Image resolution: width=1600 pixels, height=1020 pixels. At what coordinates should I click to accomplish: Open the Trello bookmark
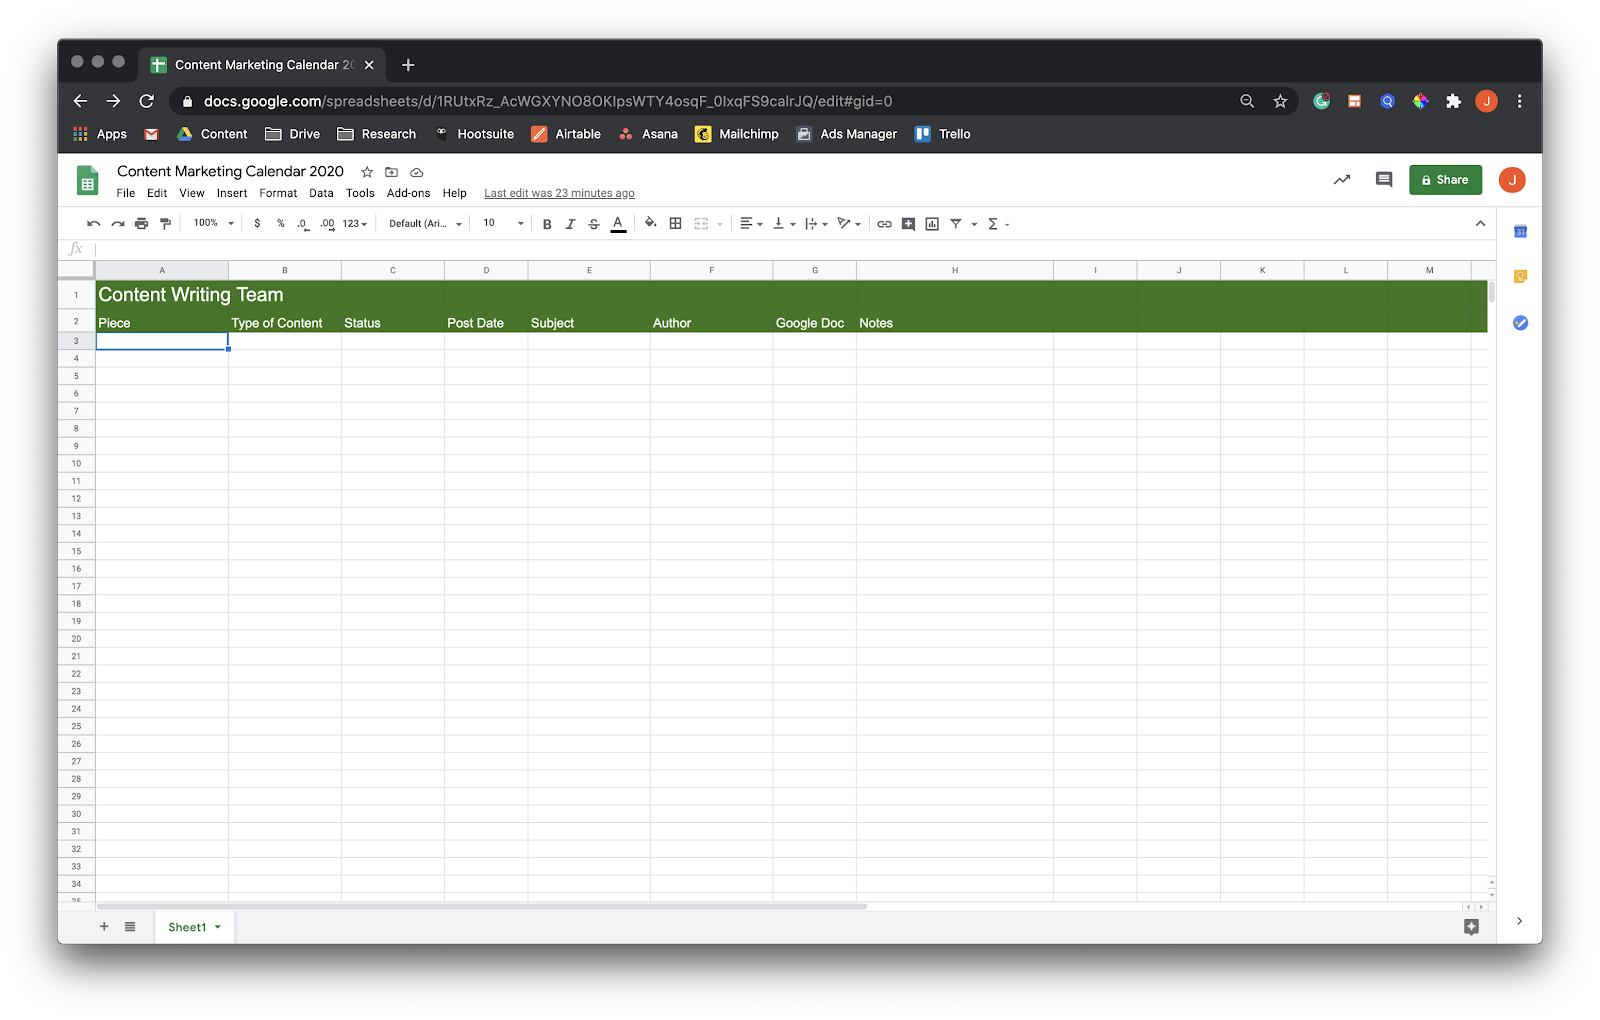click(943, 134)
